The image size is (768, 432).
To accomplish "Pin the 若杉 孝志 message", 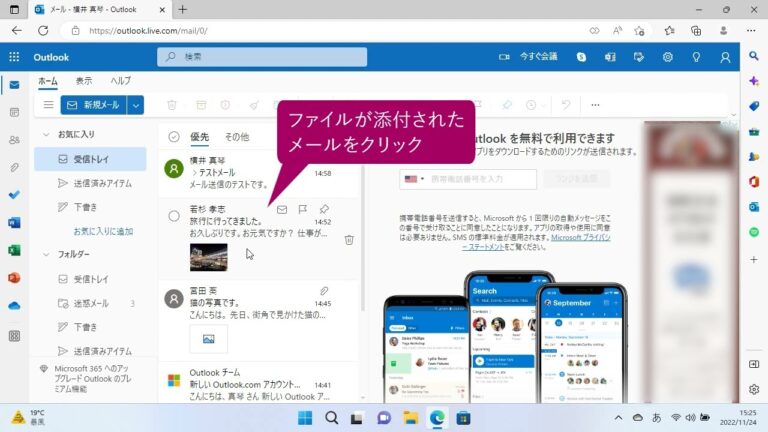I will (x=324, y=210).
